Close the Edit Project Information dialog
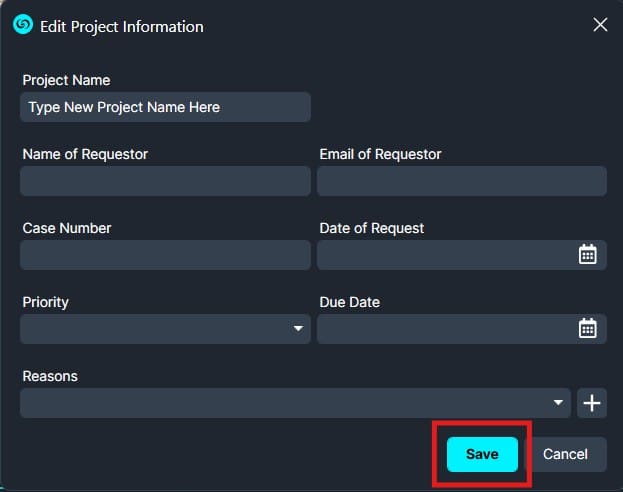623x492 pixels. click(600, 25)
